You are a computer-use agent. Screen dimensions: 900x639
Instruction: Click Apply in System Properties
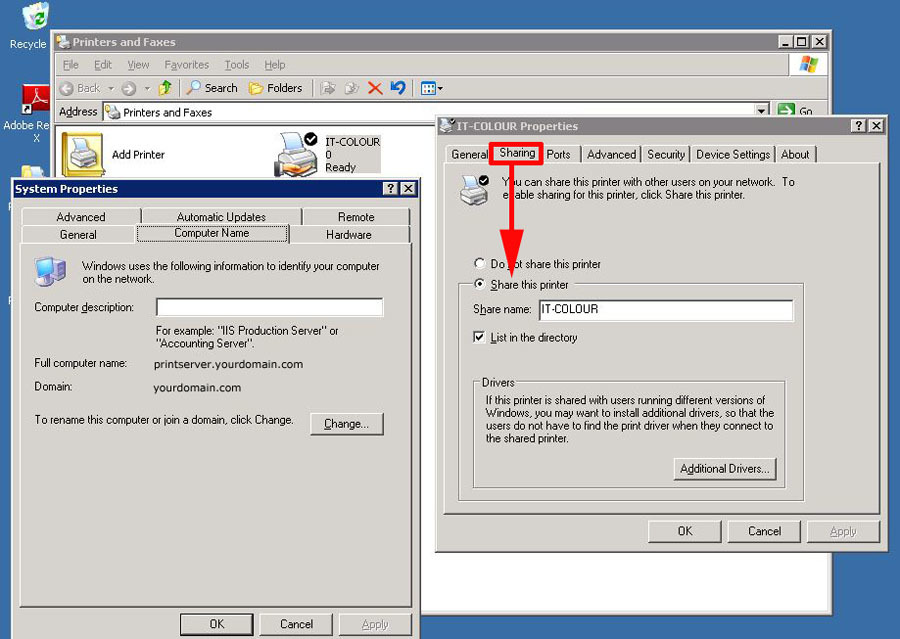pos(375,624)
